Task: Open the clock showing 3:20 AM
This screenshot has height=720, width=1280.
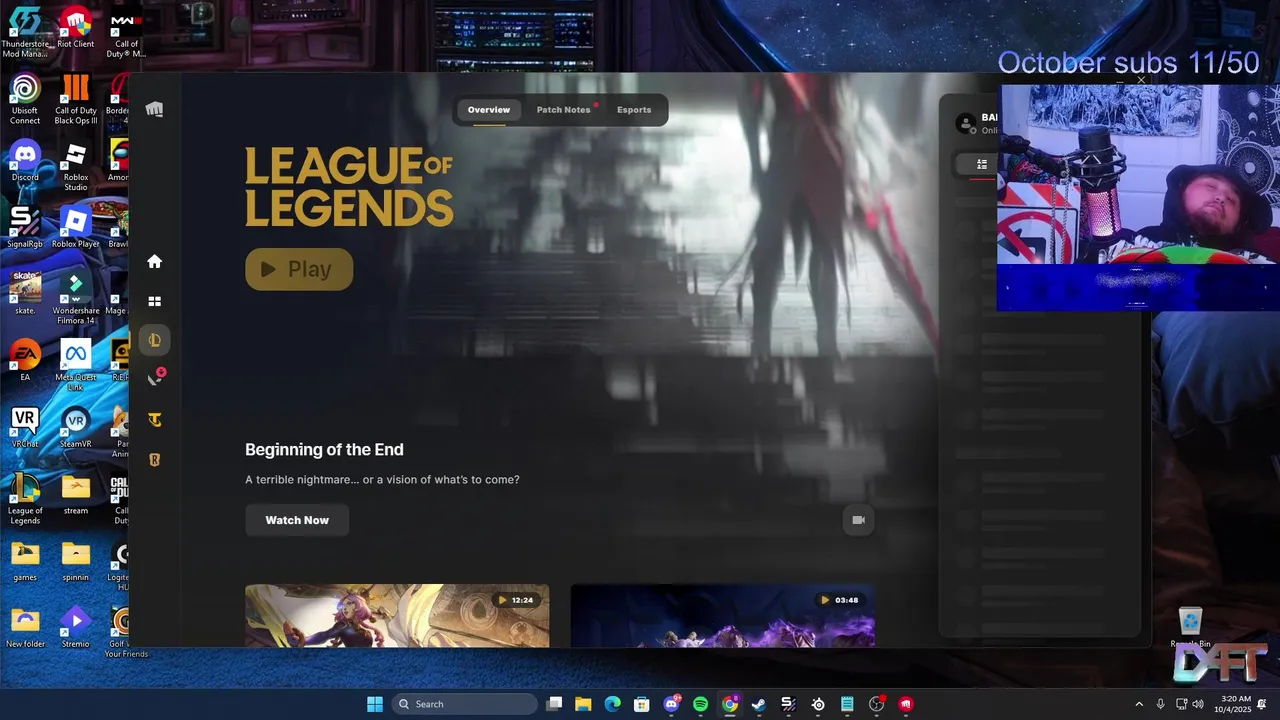Action: [x=1233, y=704]
